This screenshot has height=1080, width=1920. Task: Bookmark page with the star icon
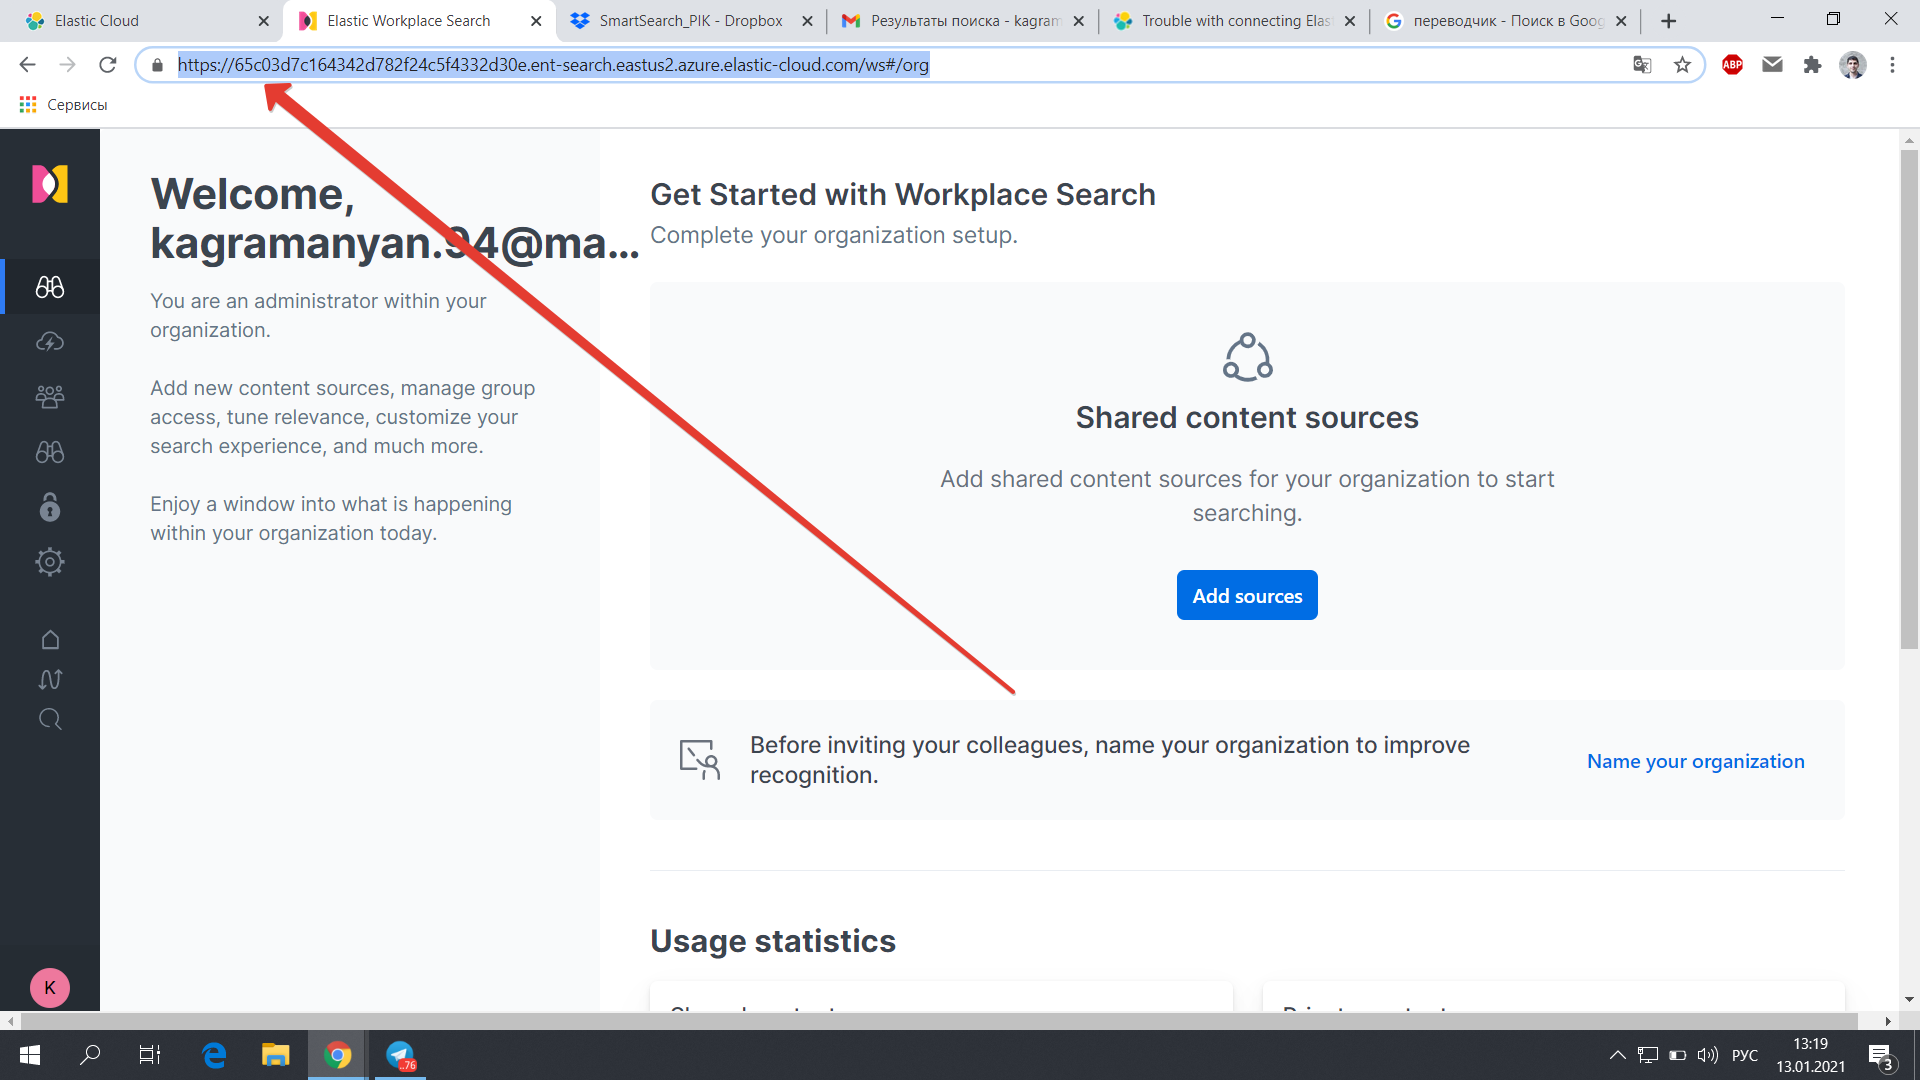click(x=1682, y=65)
